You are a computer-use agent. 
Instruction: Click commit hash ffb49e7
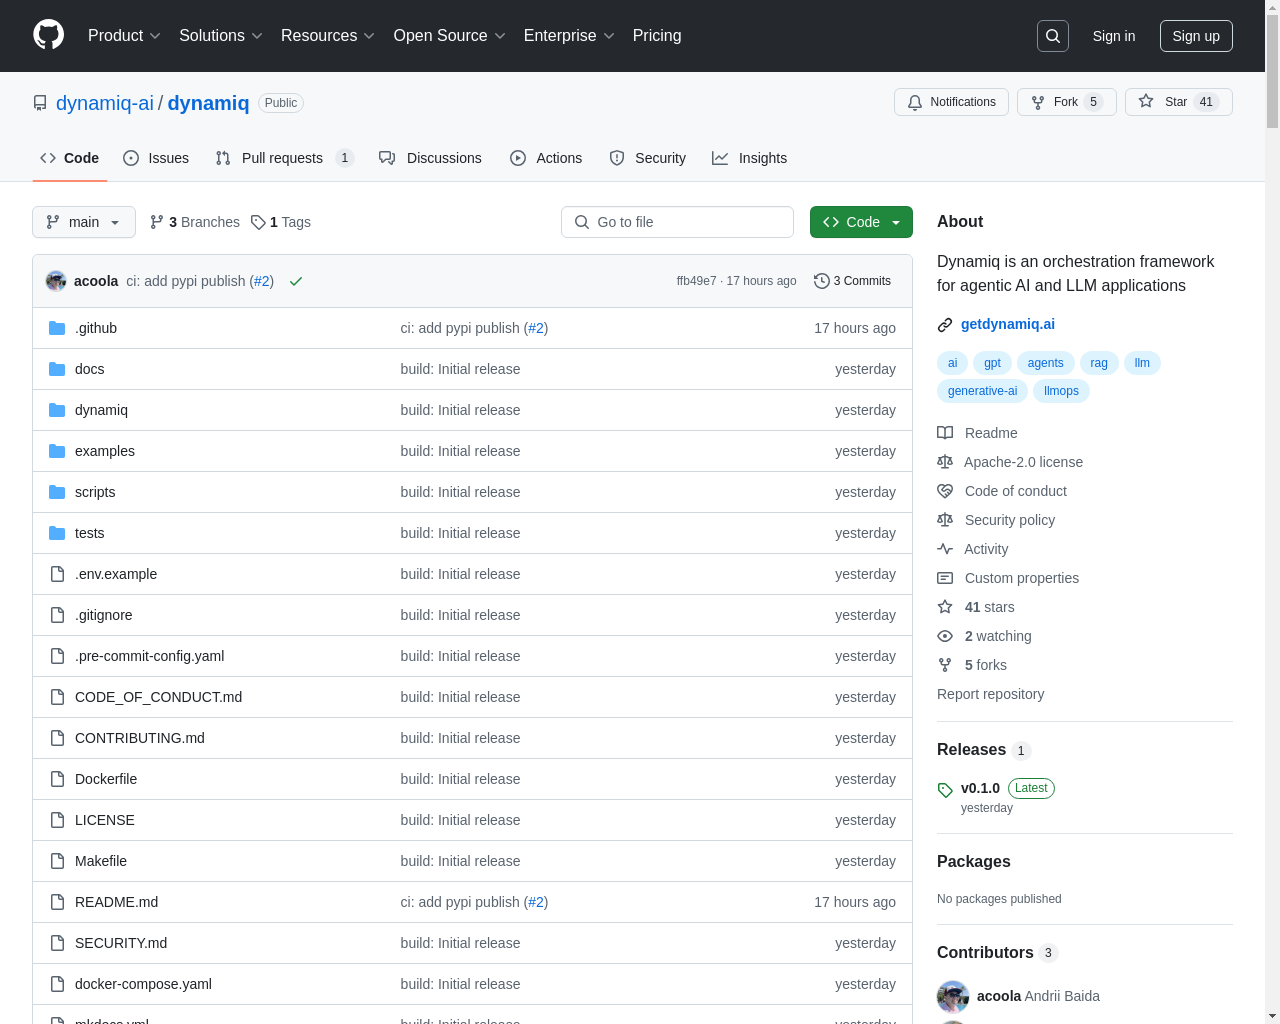pos(696,281)
